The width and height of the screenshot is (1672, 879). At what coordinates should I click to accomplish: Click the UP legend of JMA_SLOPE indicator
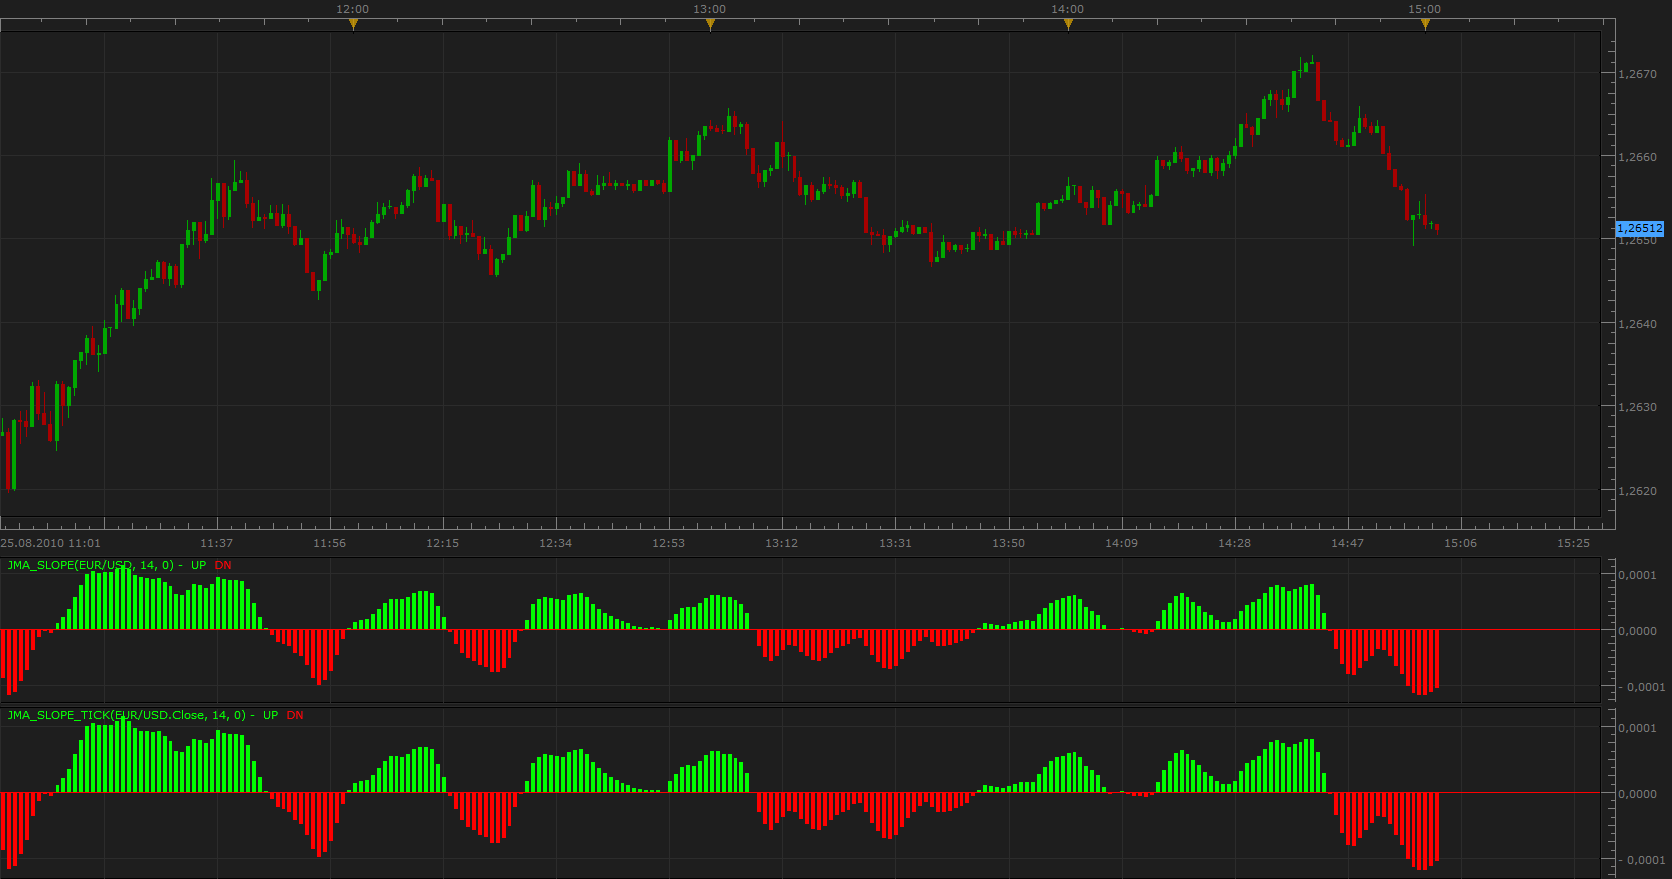pyautogui.click(x=198, y=565)
